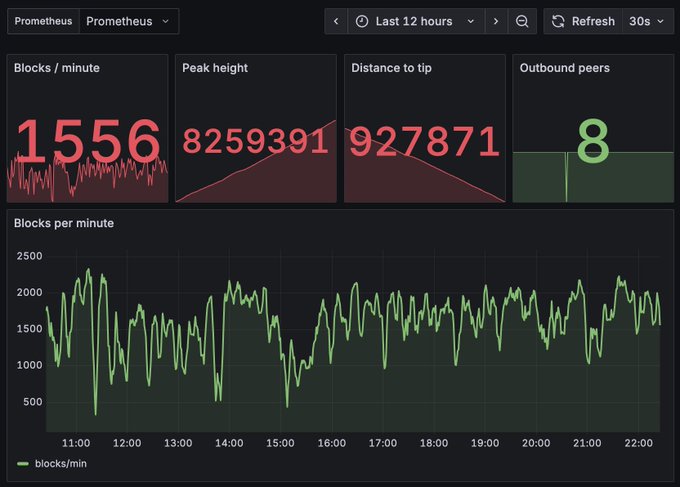
Task: Click the 927871 distance value
Action: [425, 141]
